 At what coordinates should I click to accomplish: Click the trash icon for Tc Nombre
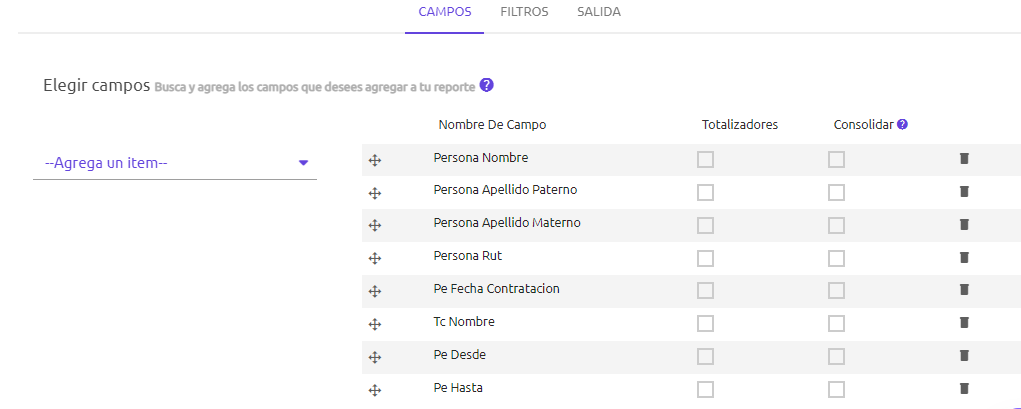(x=964, y=322)
